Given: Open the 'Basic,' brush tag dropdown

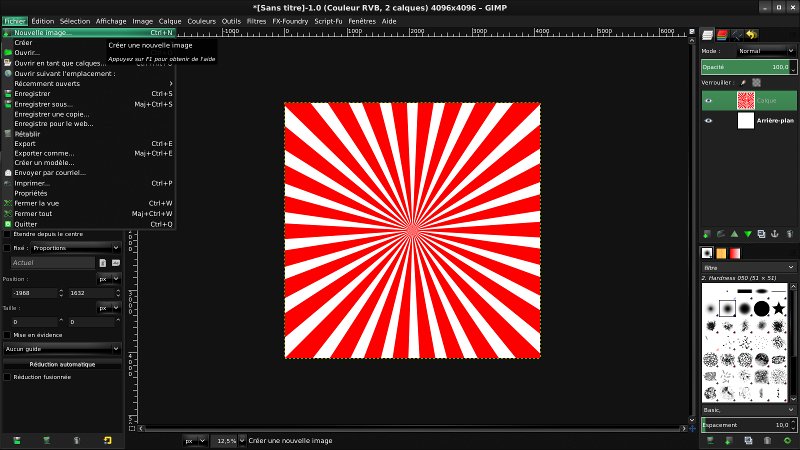Looking at the screenshot, I should (x=748, y=410).
